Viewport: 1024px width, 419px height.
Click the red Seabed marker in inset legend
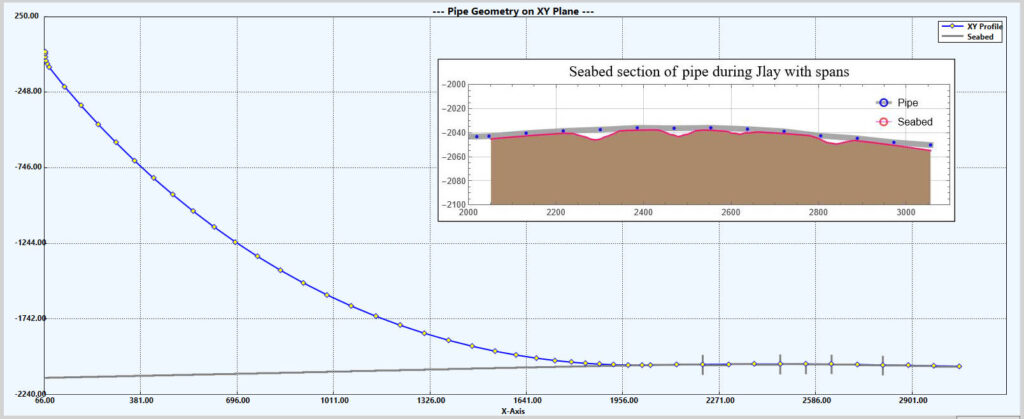click(883, 122)
